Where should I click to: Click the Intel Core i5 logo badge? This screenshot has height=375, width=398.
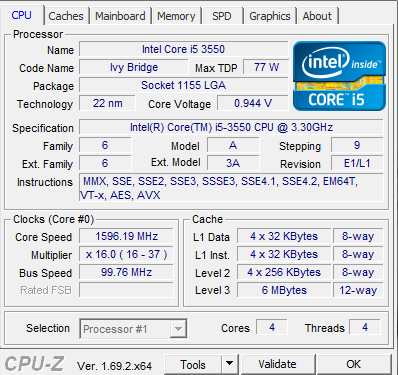coord(339,76)
